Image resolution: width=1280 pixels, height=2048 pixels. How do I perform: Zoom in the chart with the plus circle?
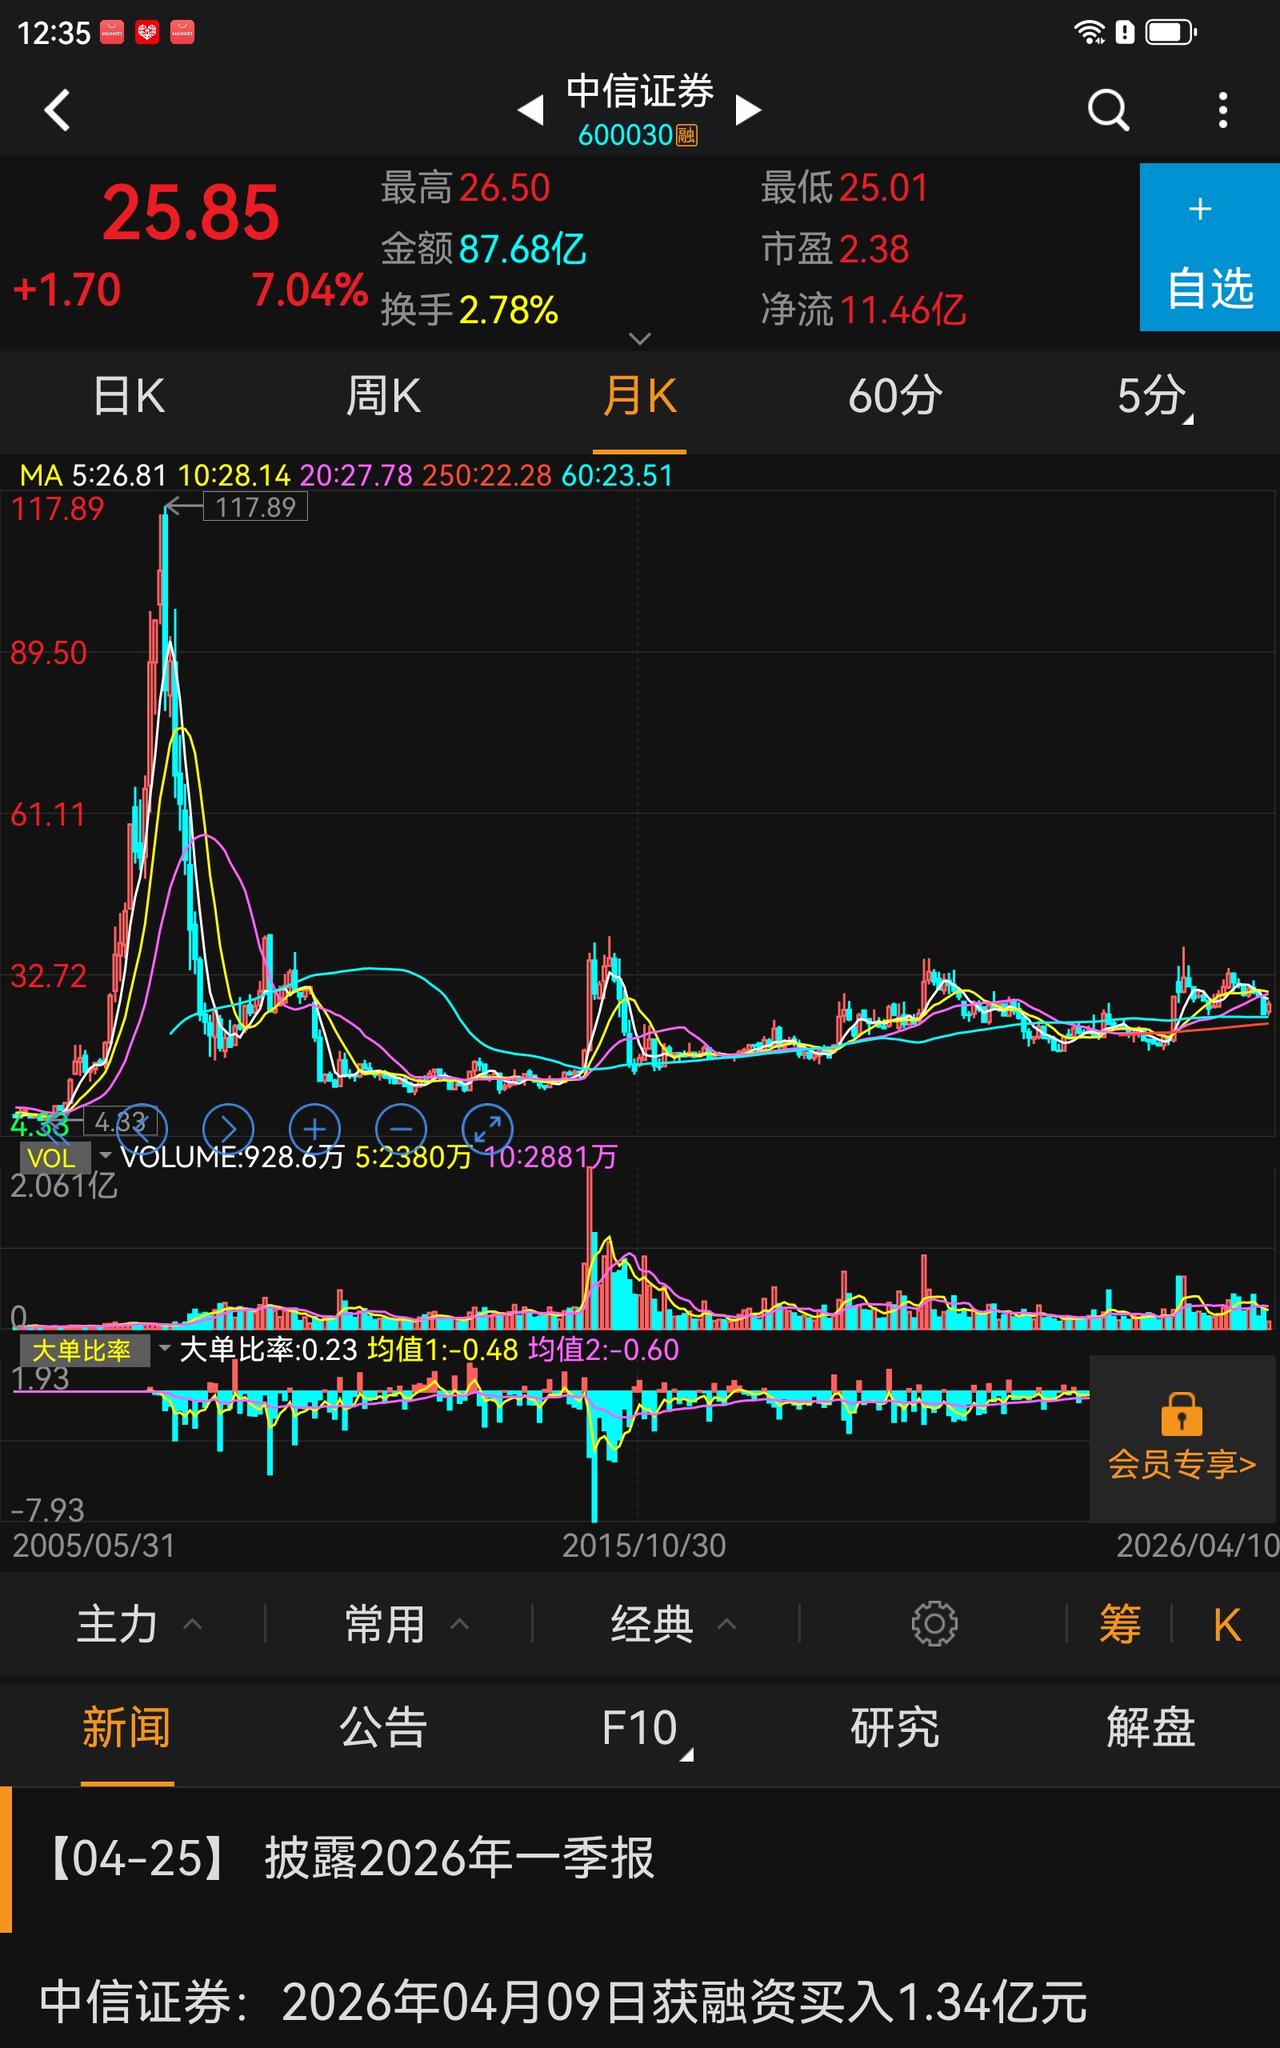[x=315, y=1129]
